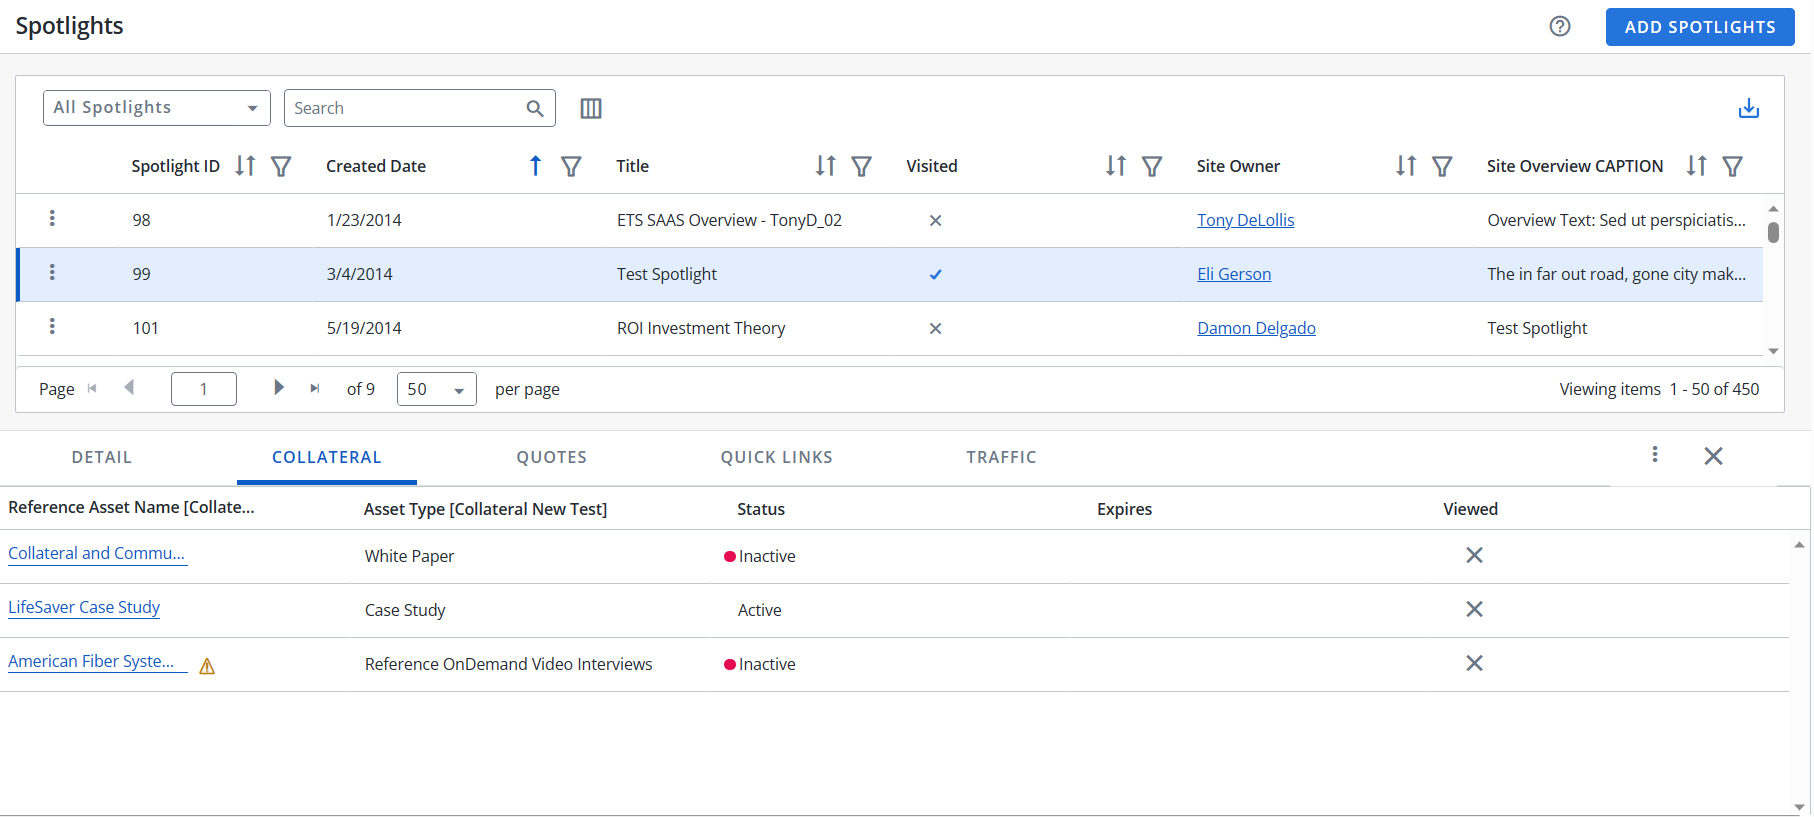Filter the Visited column
The height and width of the screenshot is (817, 1814).
point(1152,166)
